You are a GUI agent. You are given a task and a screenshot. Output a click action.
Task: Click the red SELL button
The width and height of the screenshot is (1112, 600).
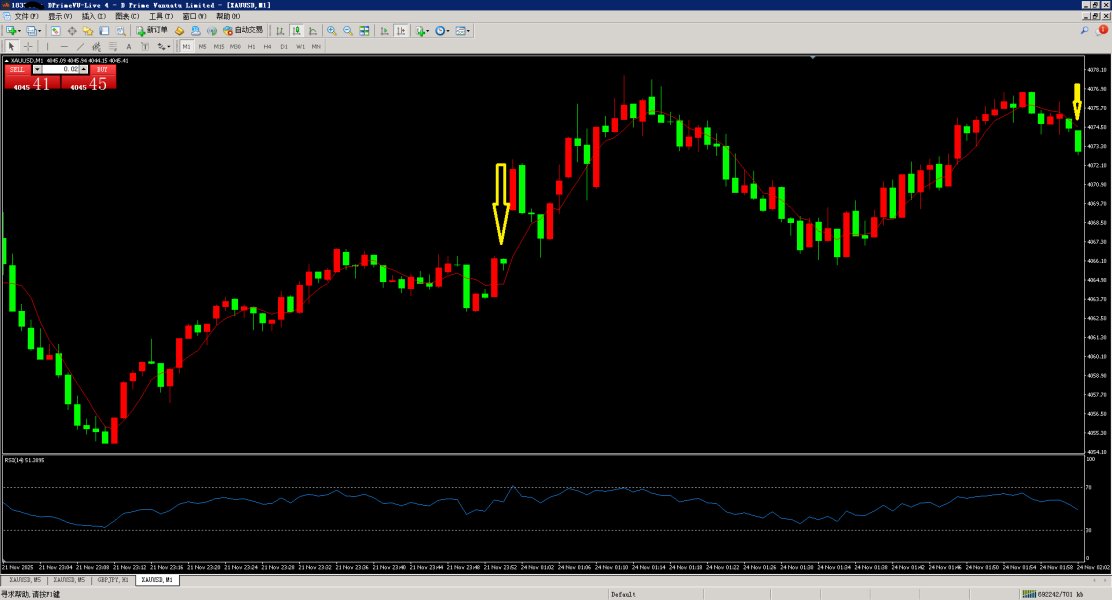(18, 70)
